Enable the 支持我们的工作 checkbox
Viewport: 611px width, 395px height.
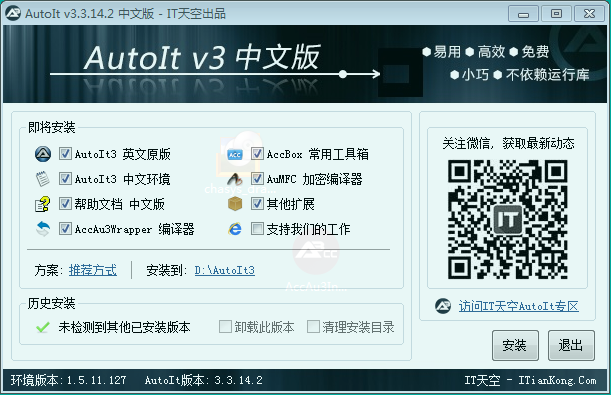257,229
